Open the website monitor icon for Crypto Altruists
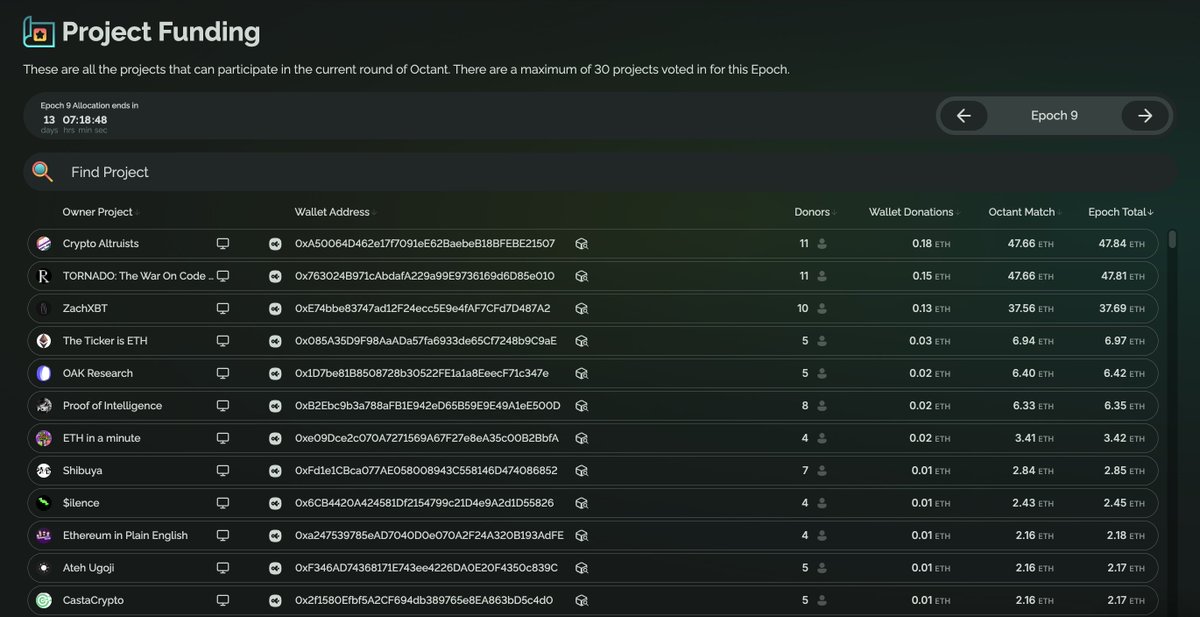This screenshot has width=1200, height=617. click(223, 244)
